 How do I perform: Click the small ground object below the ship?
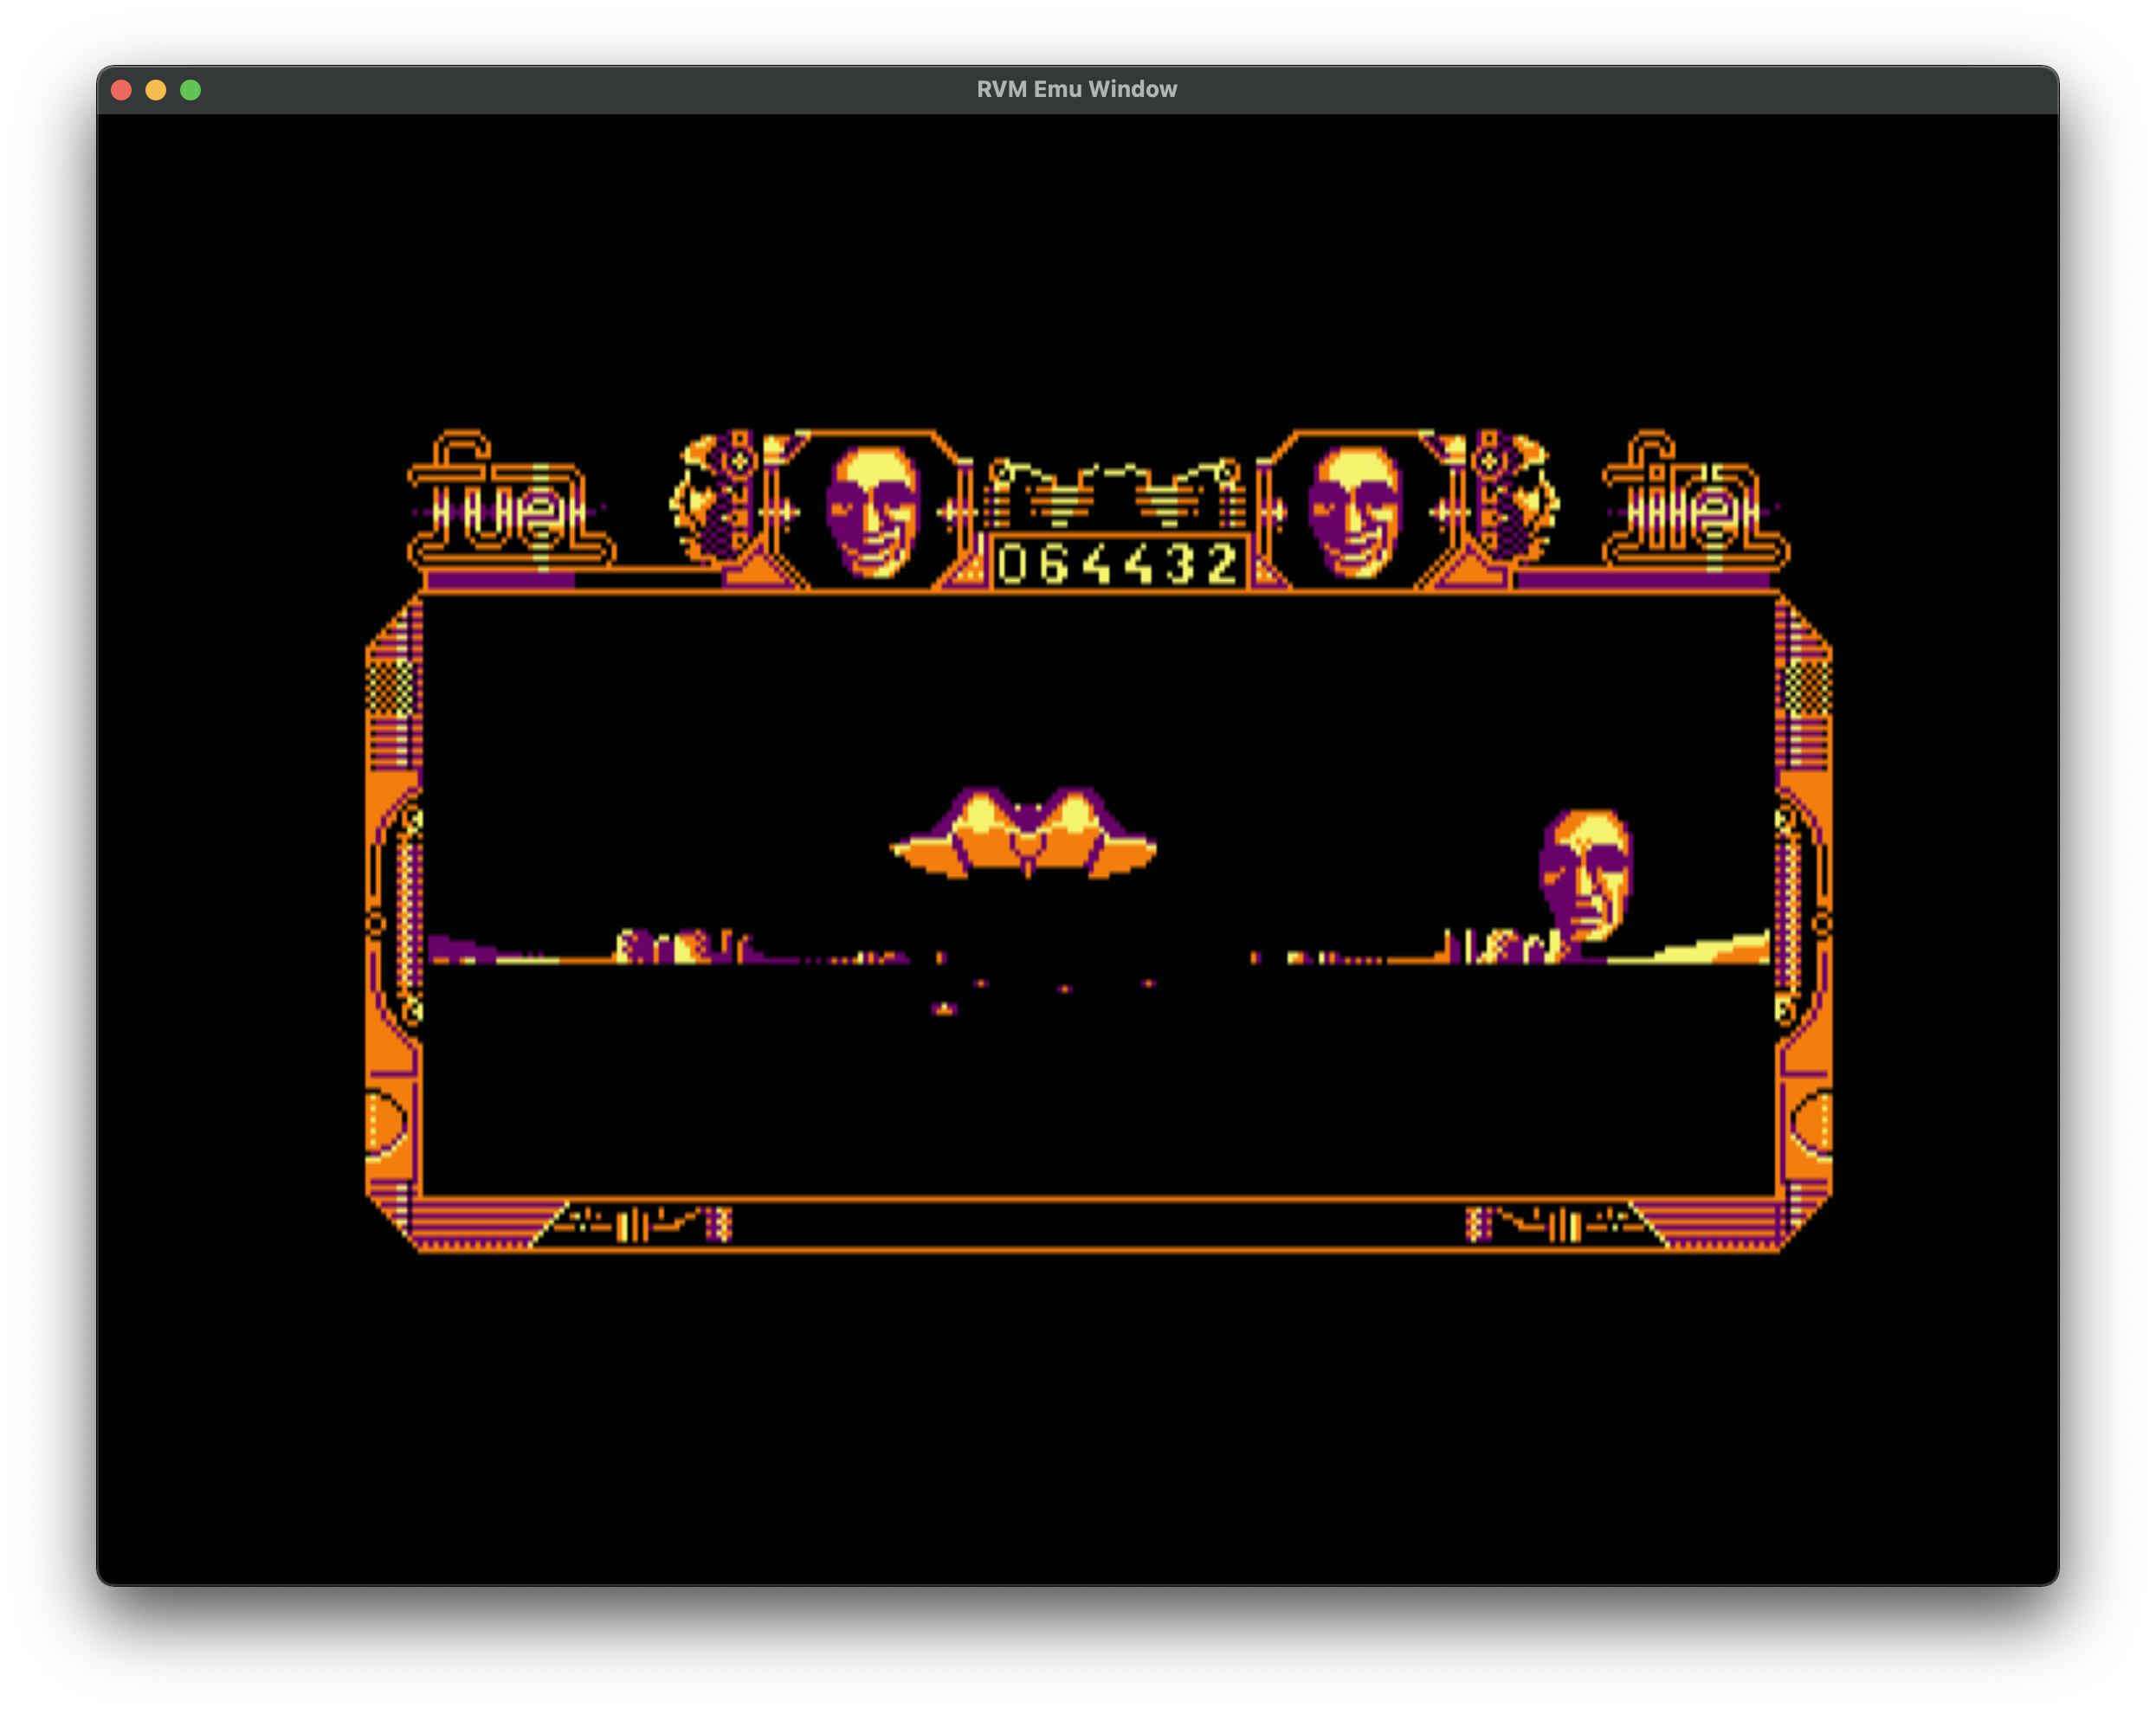(x=944, y=1009)
